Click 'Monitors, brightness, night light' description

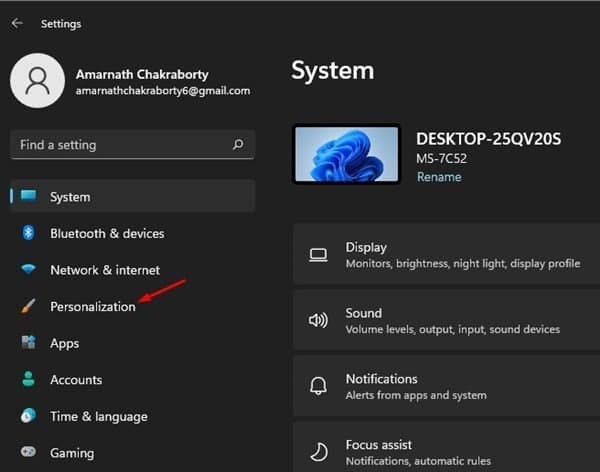463,264
